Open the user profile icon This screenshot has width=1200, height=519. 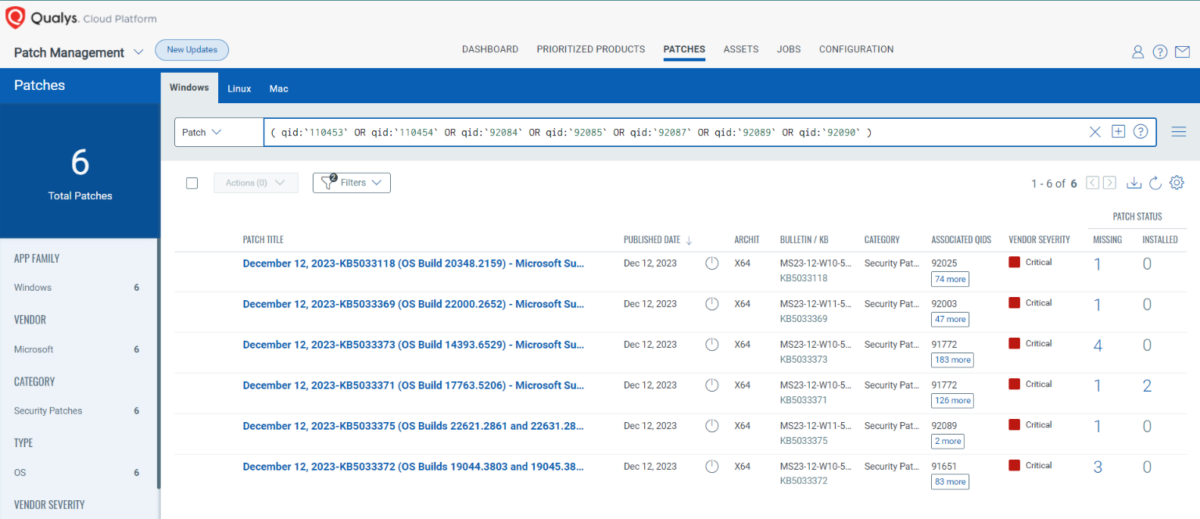pos(1137,52)
